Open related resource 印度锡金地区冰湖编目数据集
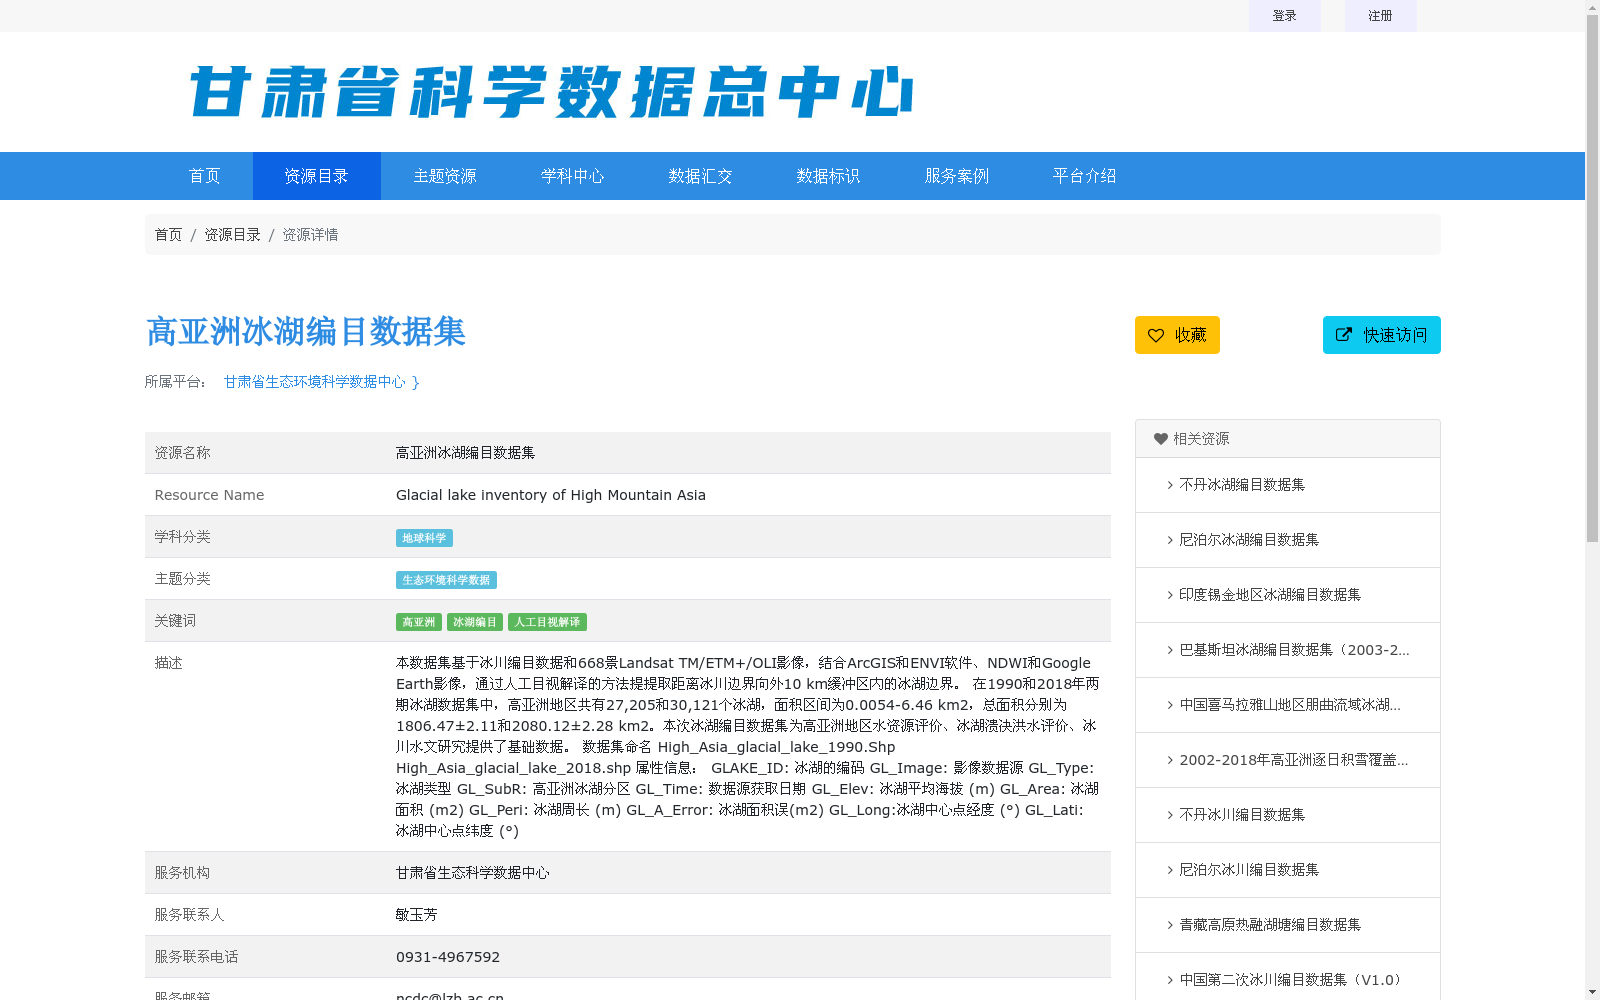The height and width of the screenshot is (1000, 1600). 1270,595
